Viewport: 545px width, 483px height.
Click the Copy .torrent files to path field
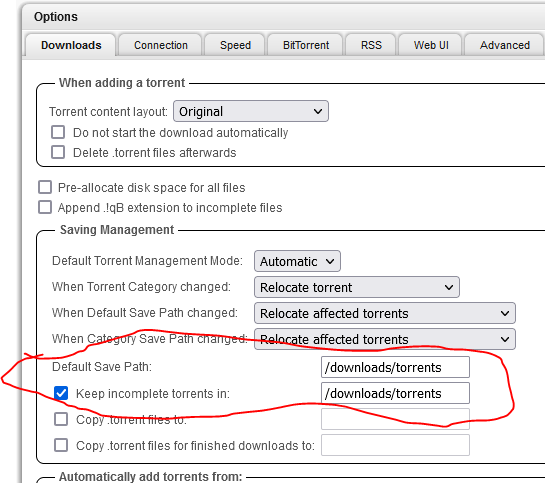(395, 419)
